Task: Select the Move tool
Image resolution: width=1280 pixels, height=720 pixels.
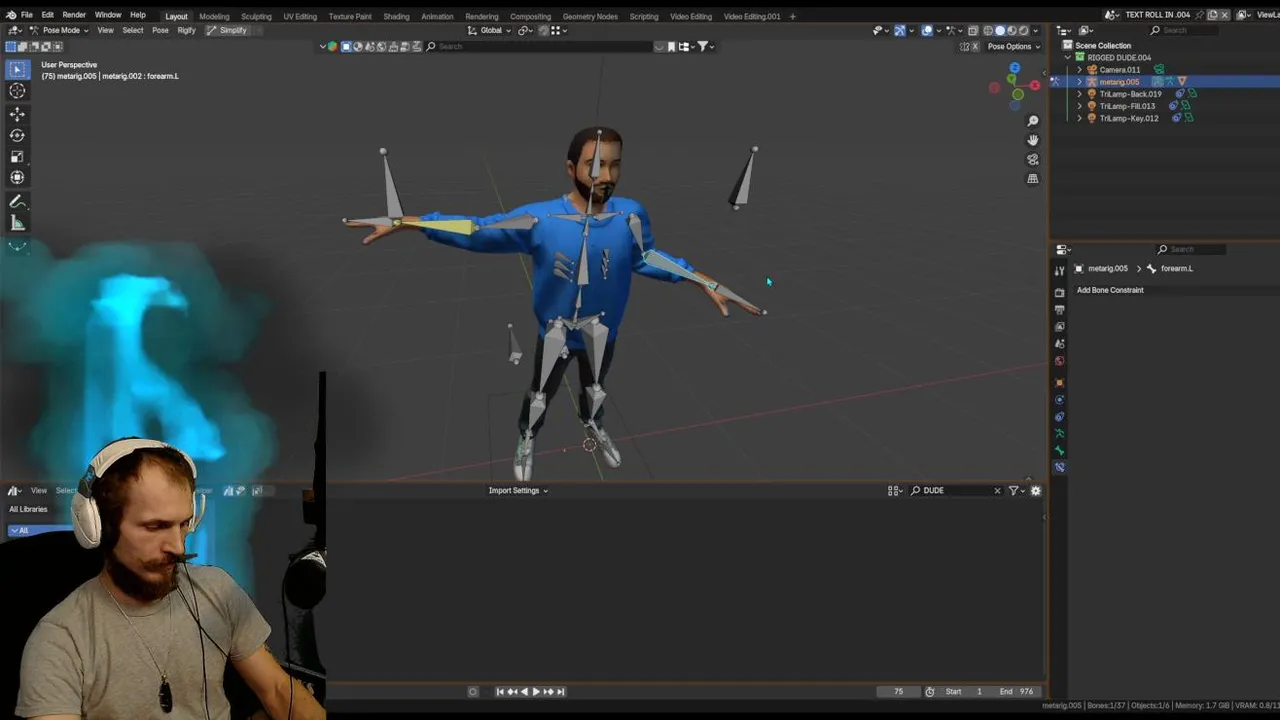Action: (17, 114)
